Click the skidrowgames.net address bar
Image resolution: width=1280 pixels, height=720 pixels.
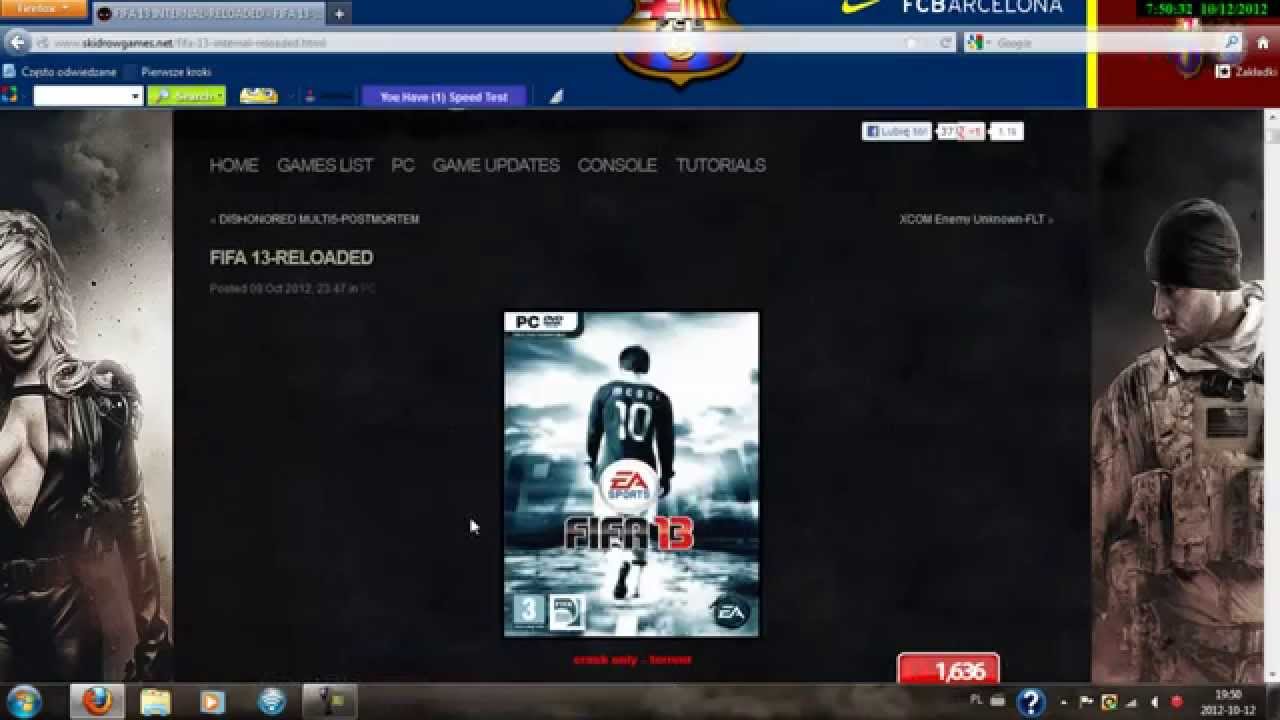tap(480, 43)
